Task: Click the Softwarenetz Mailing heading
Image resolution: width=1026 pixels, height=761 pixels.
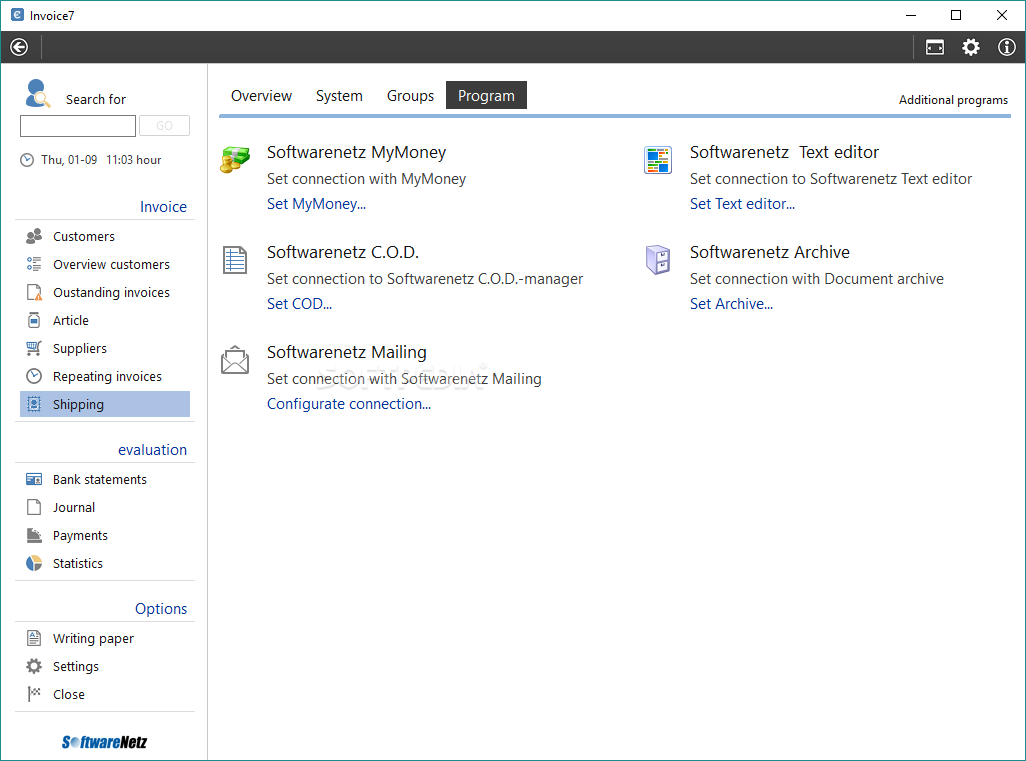Action: pyautogui.click(x=347, y=353)
